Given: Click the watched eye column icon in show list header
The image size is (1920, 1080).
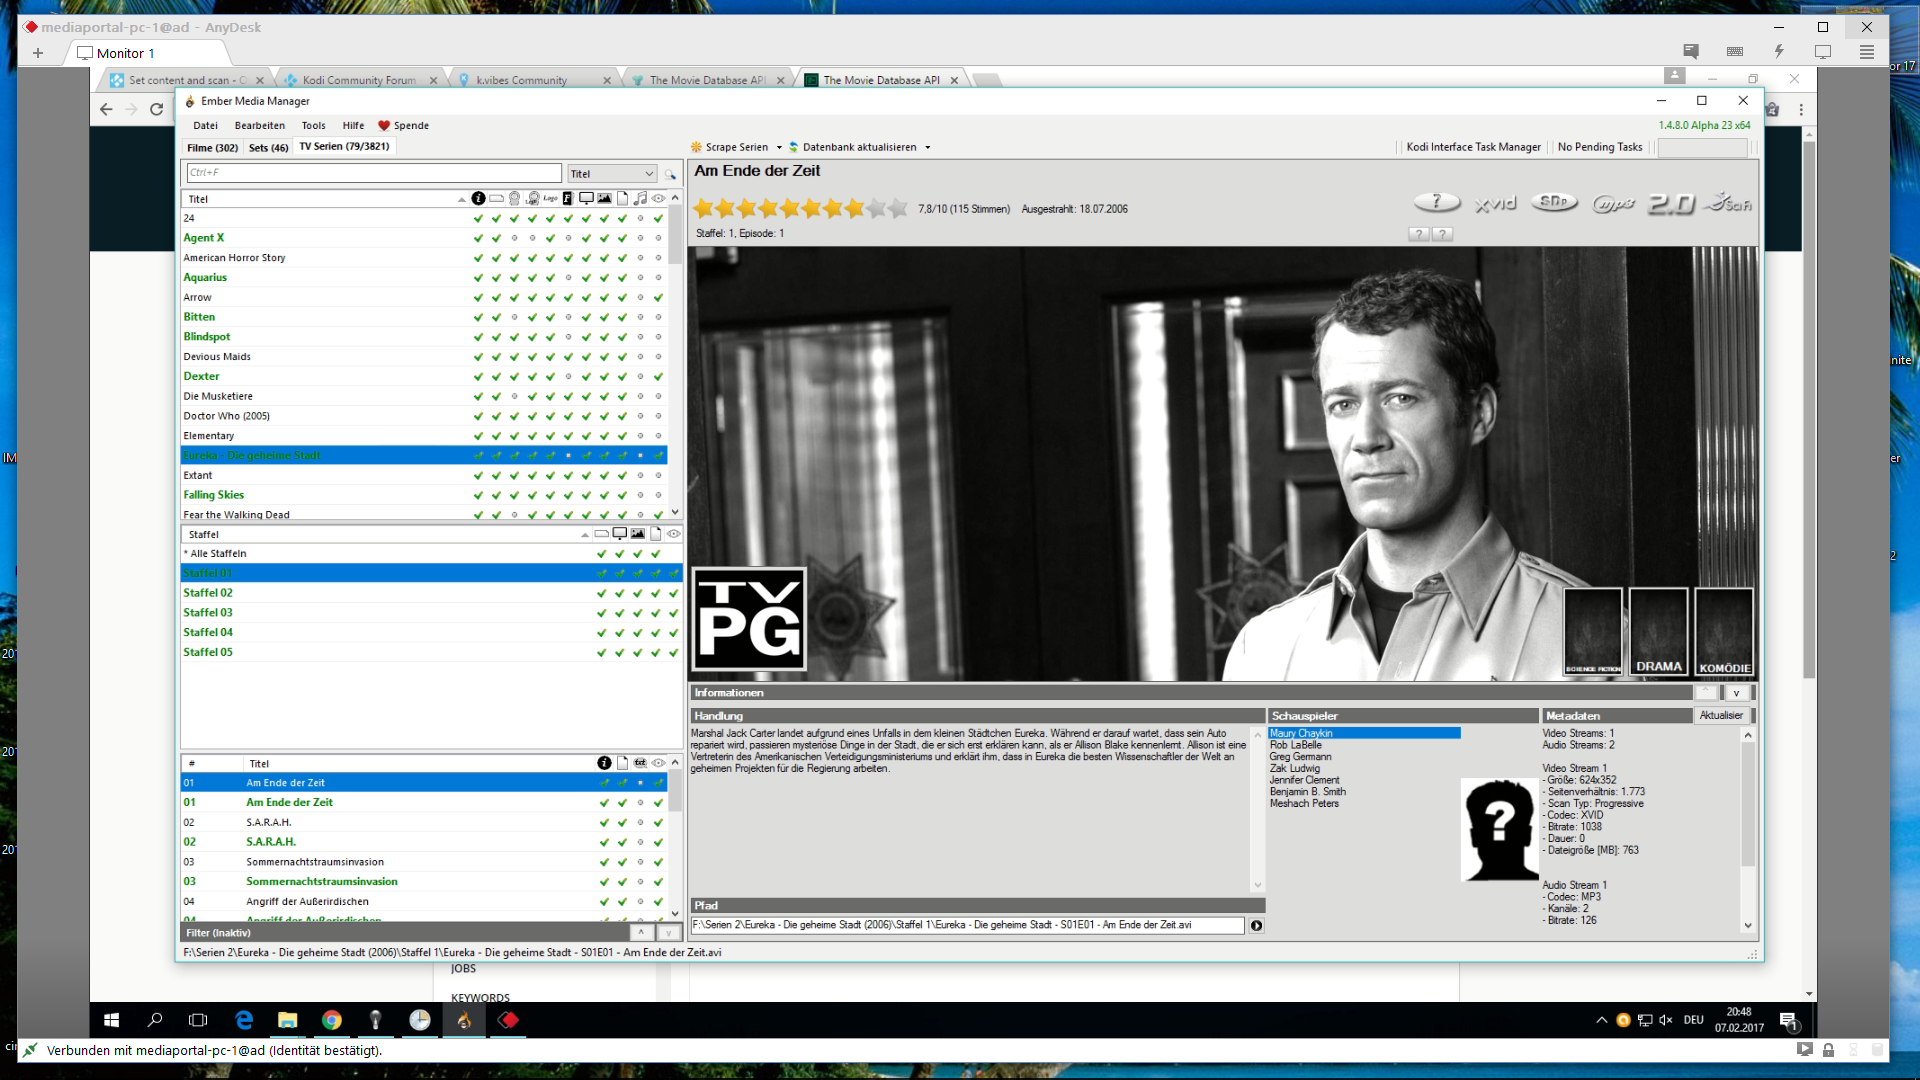Looking at the screenshot, I should [x=658, y=198].
